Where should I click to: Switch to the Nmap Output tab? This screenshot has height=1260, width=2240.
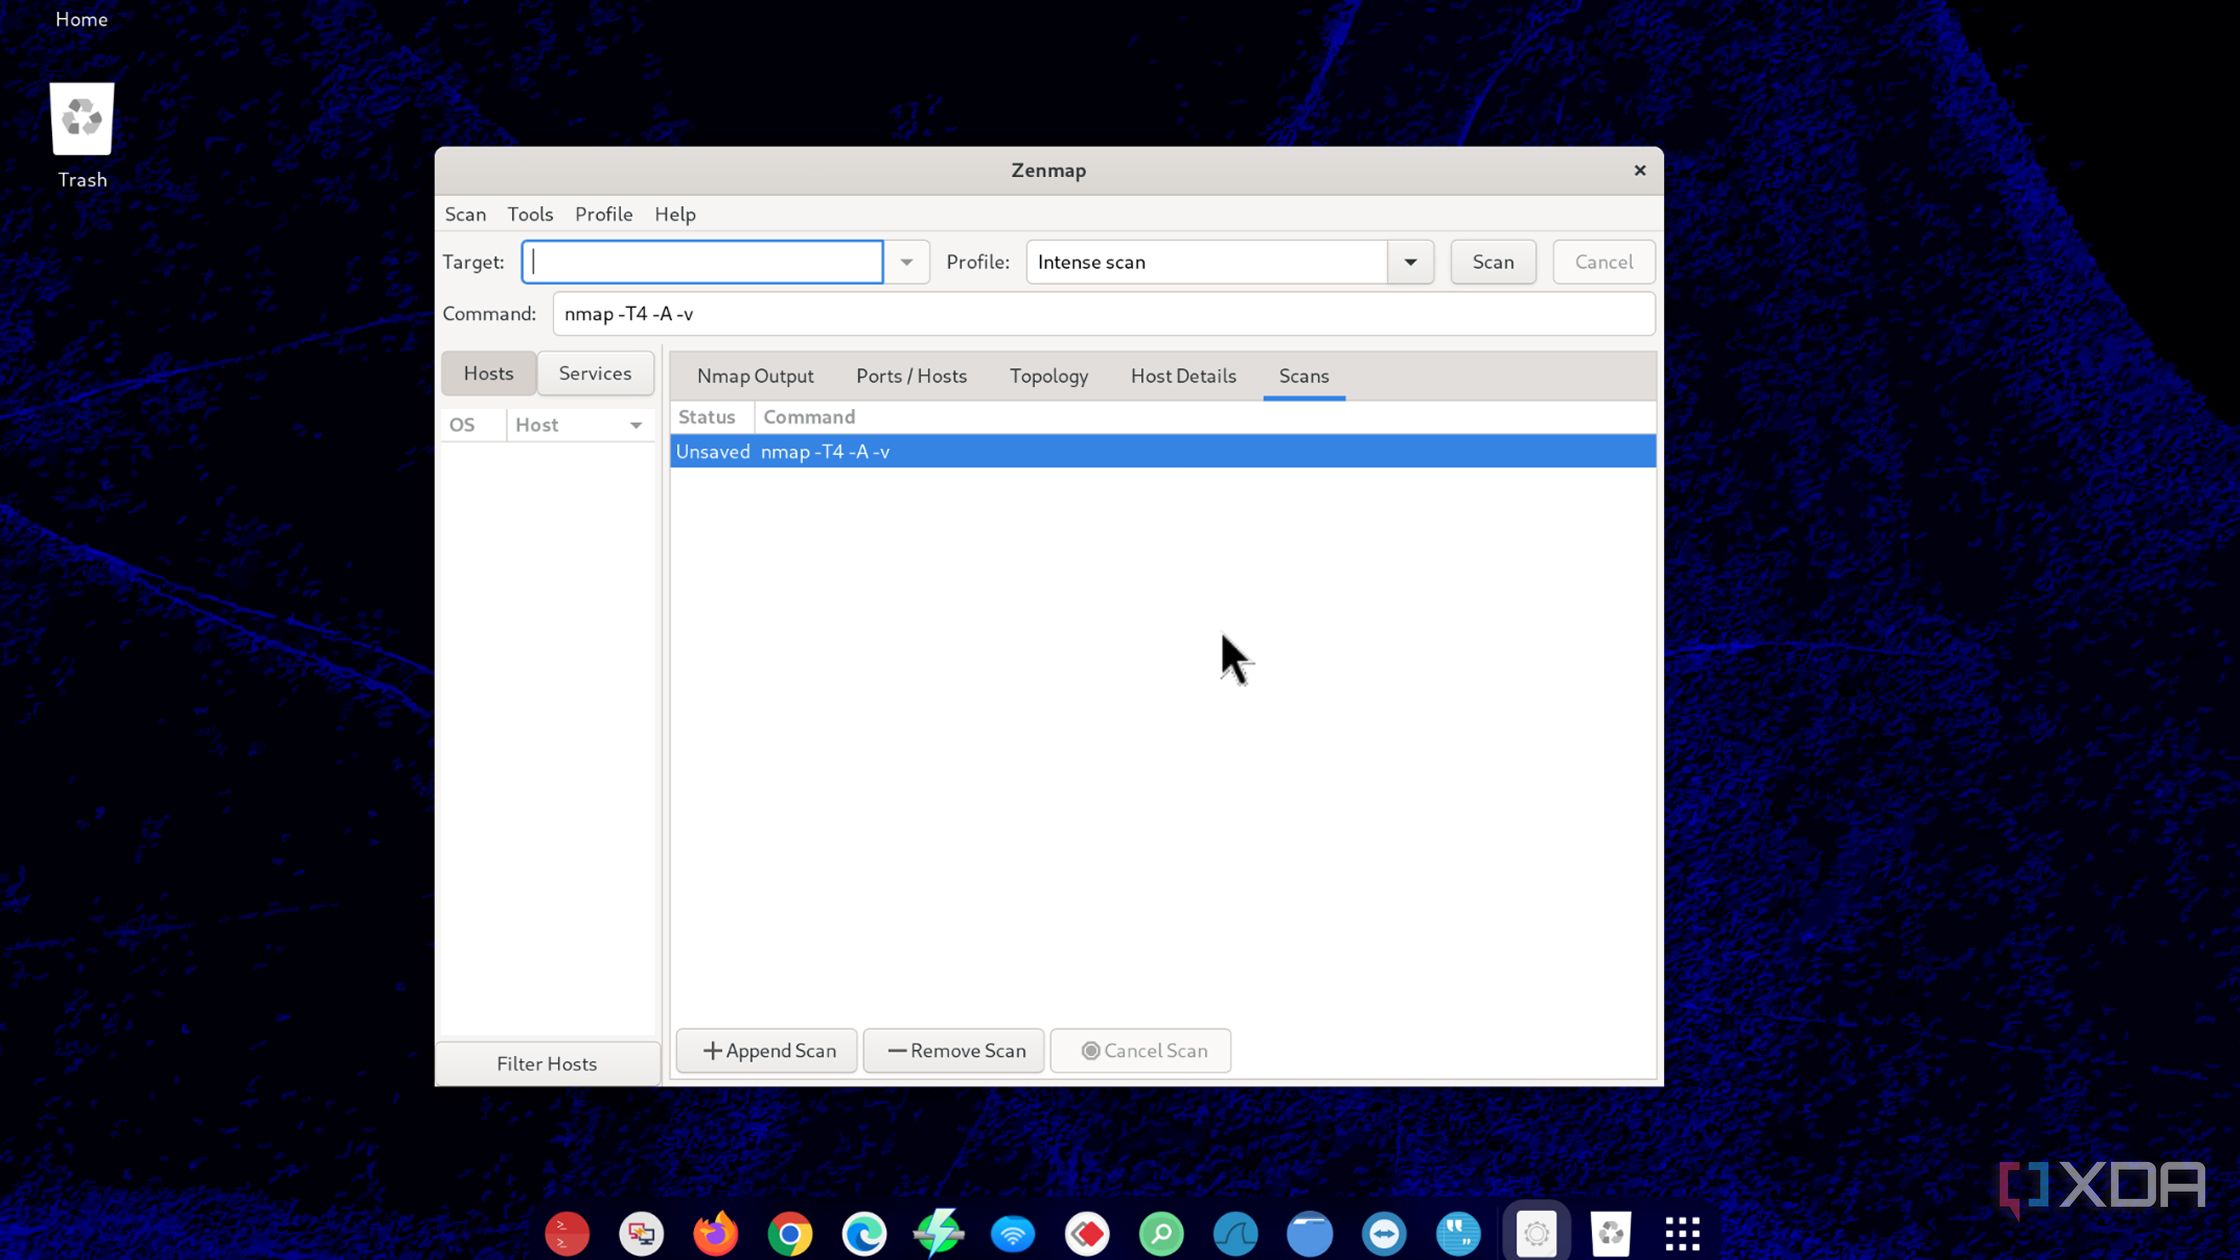(x=755, y=376)
